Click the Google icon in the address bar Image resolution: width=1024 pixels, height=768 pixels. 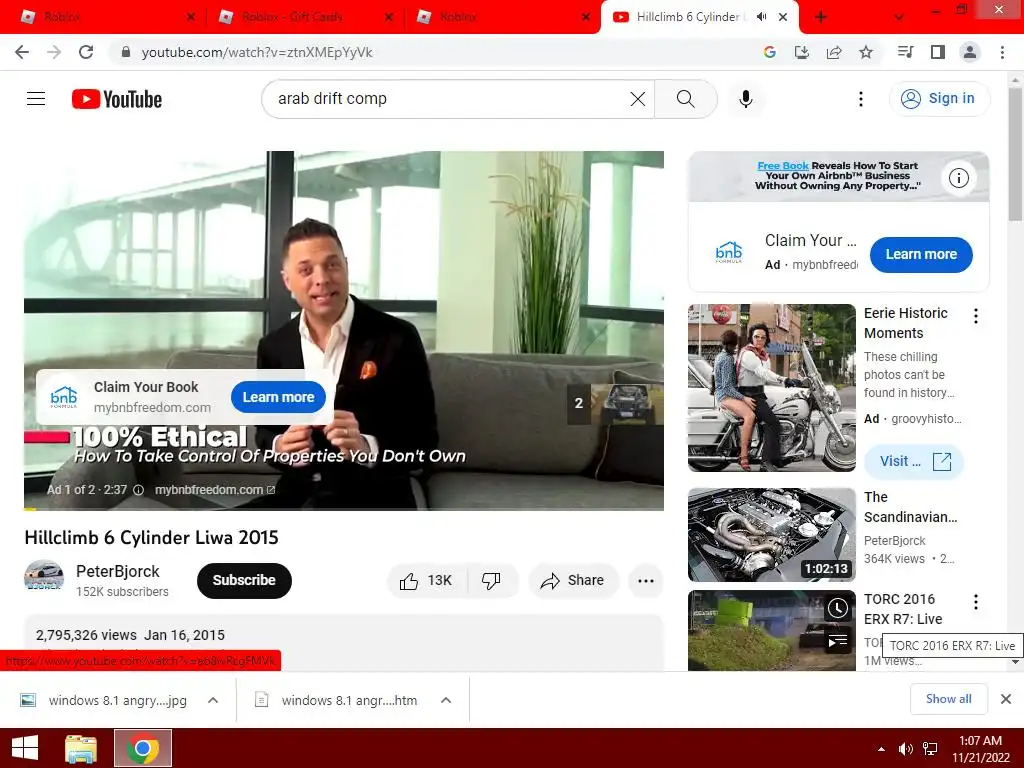769,52
